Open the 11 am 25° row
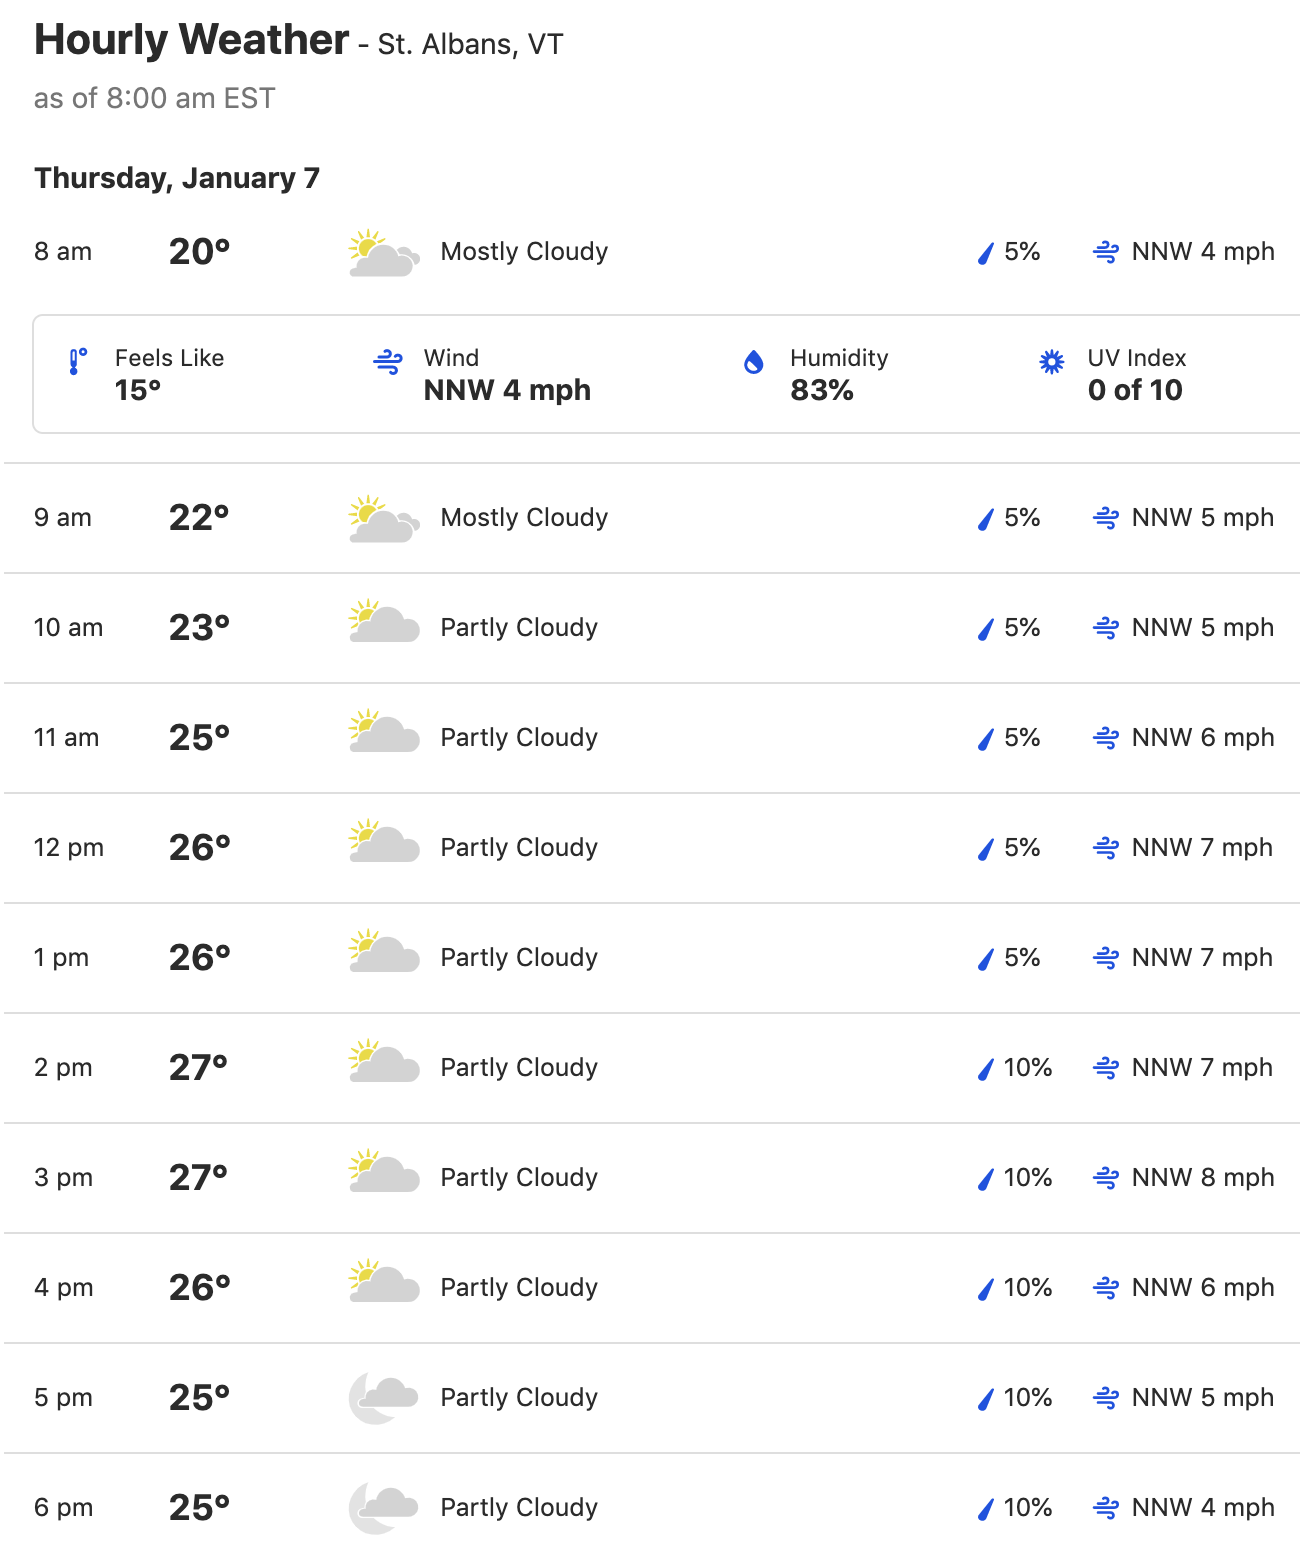The height and width of the screenshot is (1552, 1300). [652, 738]
